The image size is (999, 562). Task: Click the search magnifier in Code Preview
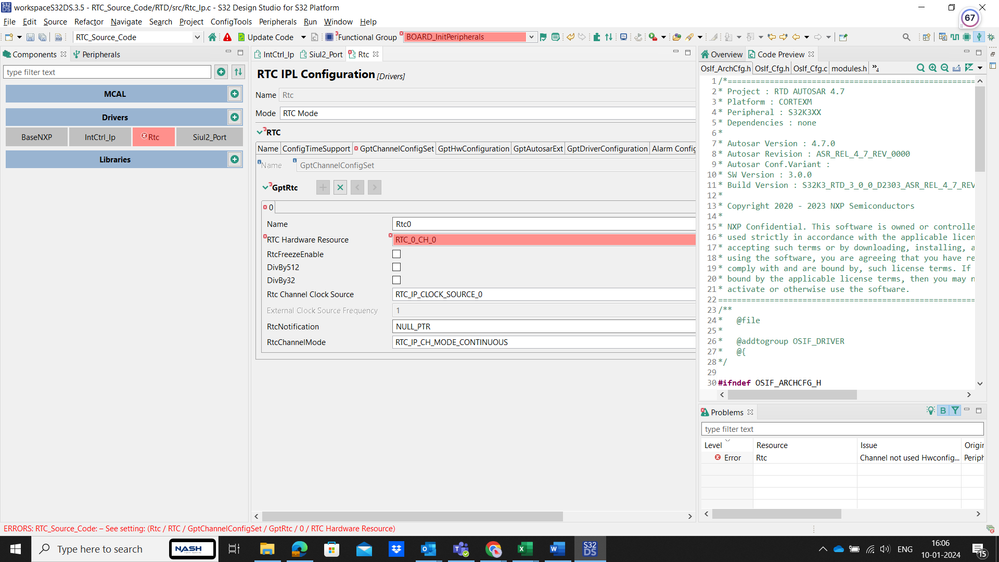pyautogui.click(x=920, y=68)
